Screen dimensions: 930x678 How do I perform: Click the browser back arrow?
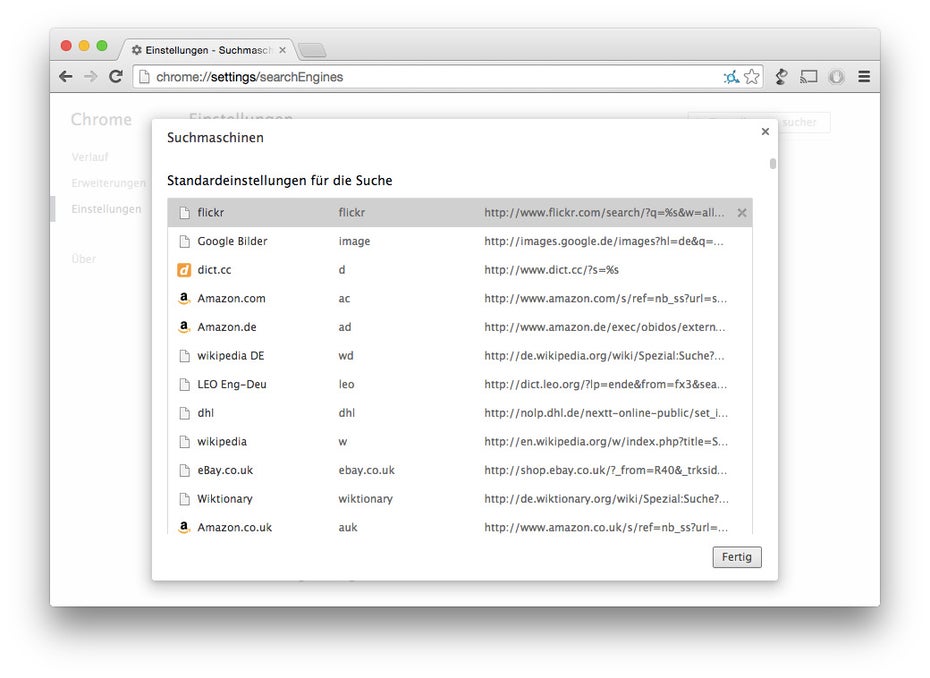66,77
